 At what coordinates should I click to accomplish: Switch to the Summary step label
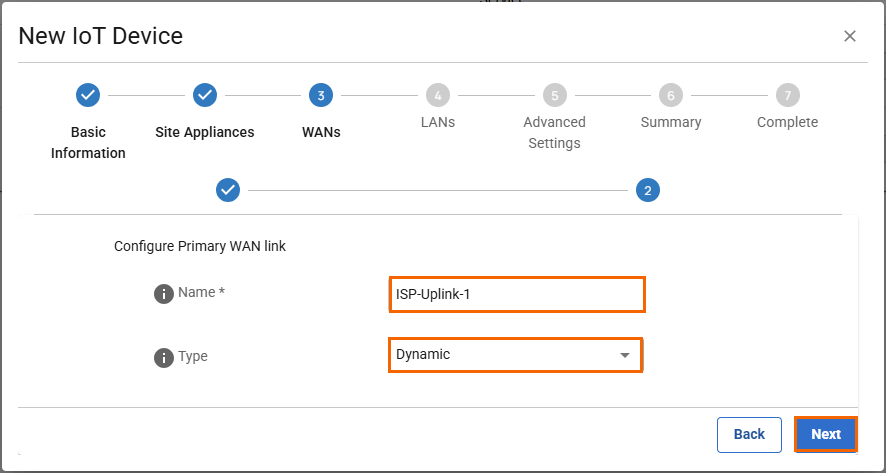pos(671,122)
